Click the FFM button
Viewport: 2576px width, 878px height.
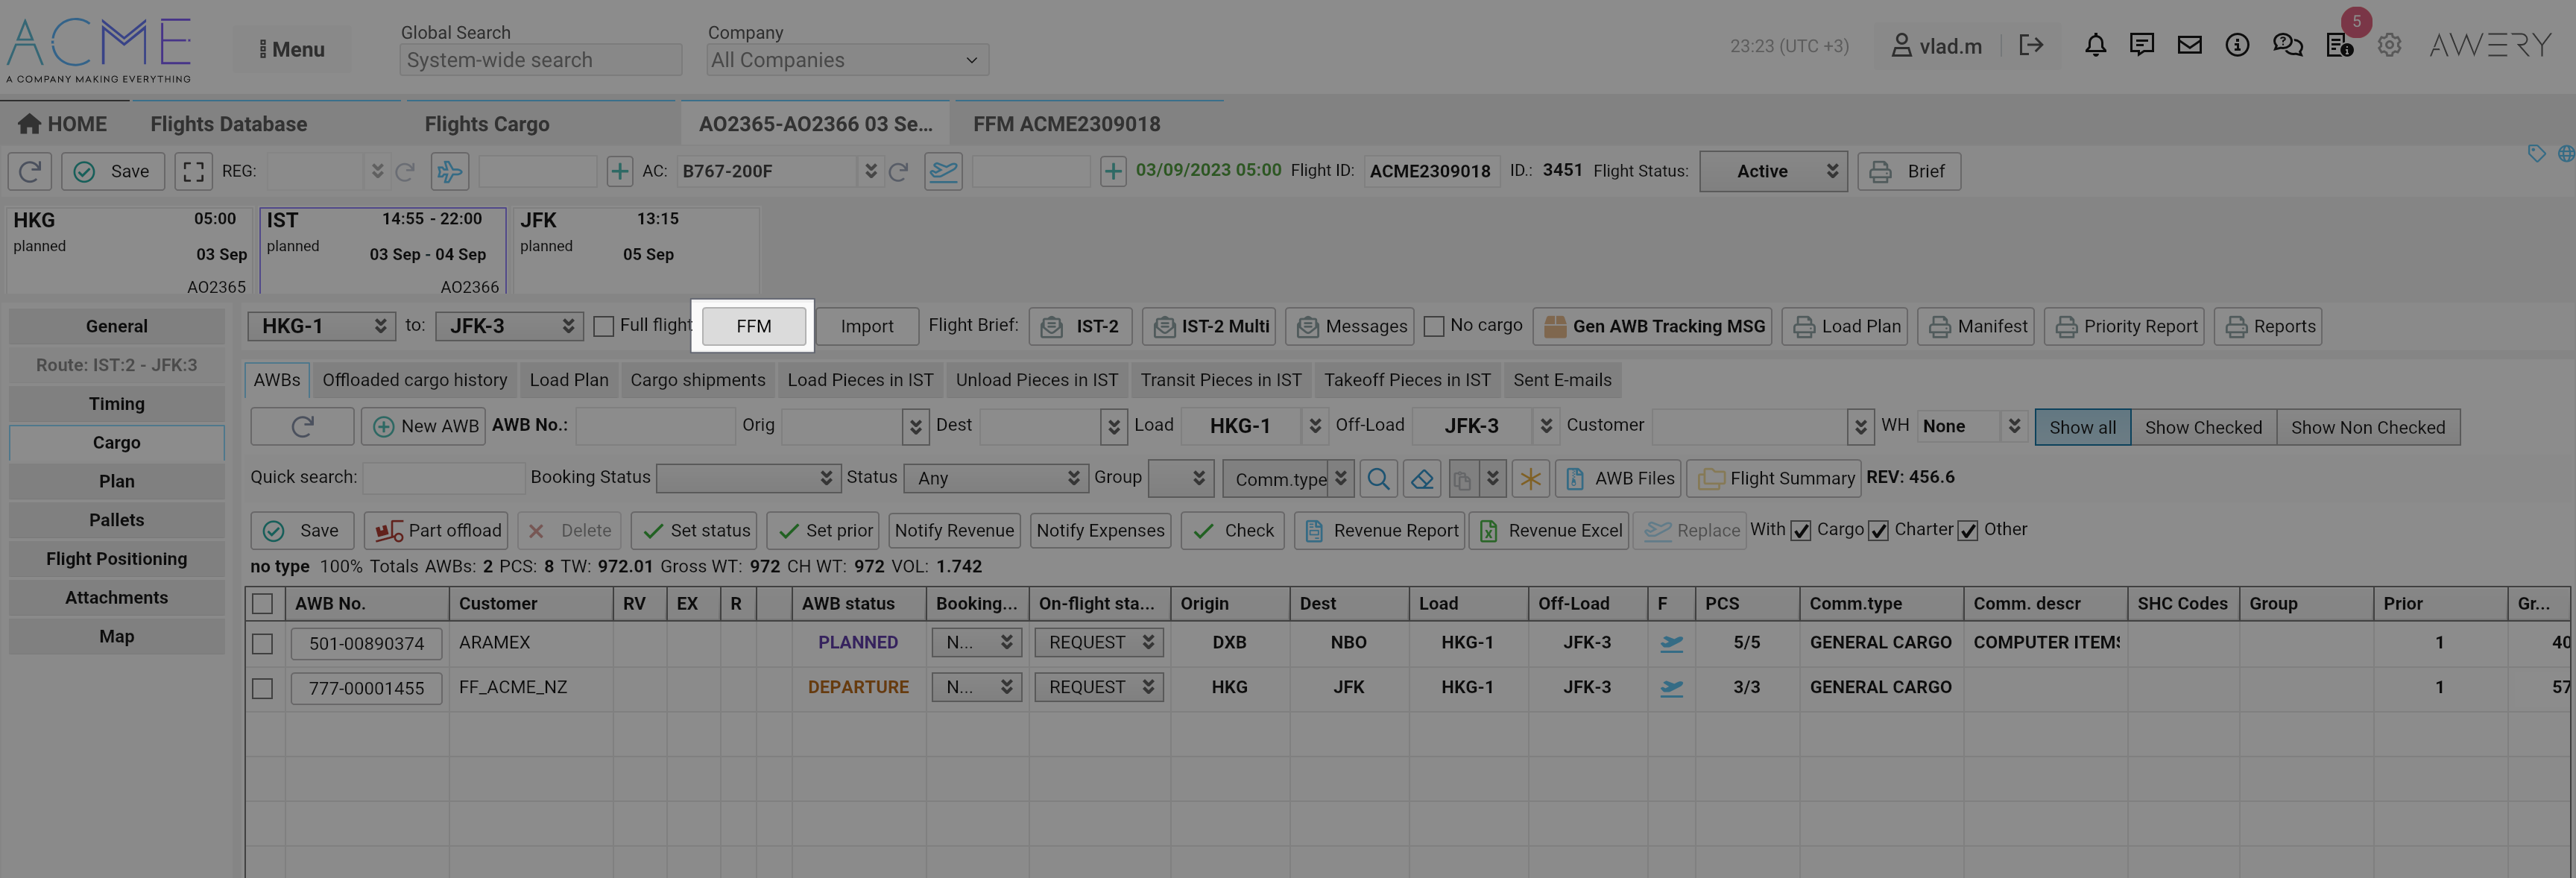tap(753, 326)
